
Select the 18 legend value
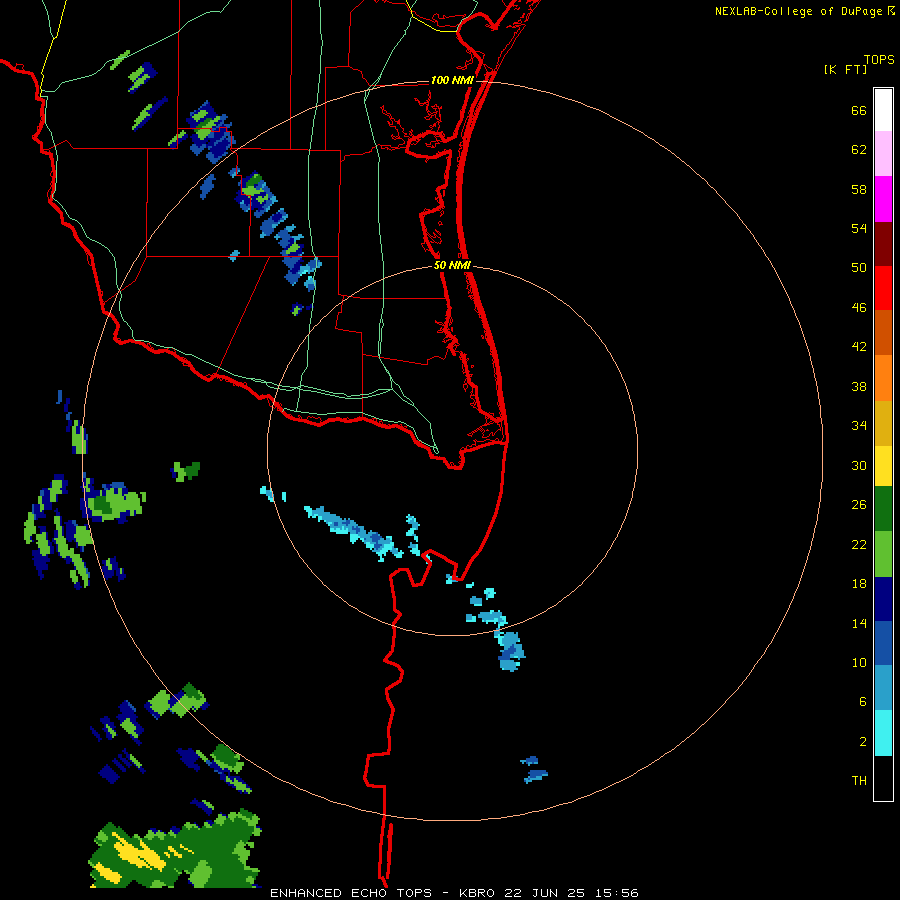pyautogui.click(x=859, y=584)
